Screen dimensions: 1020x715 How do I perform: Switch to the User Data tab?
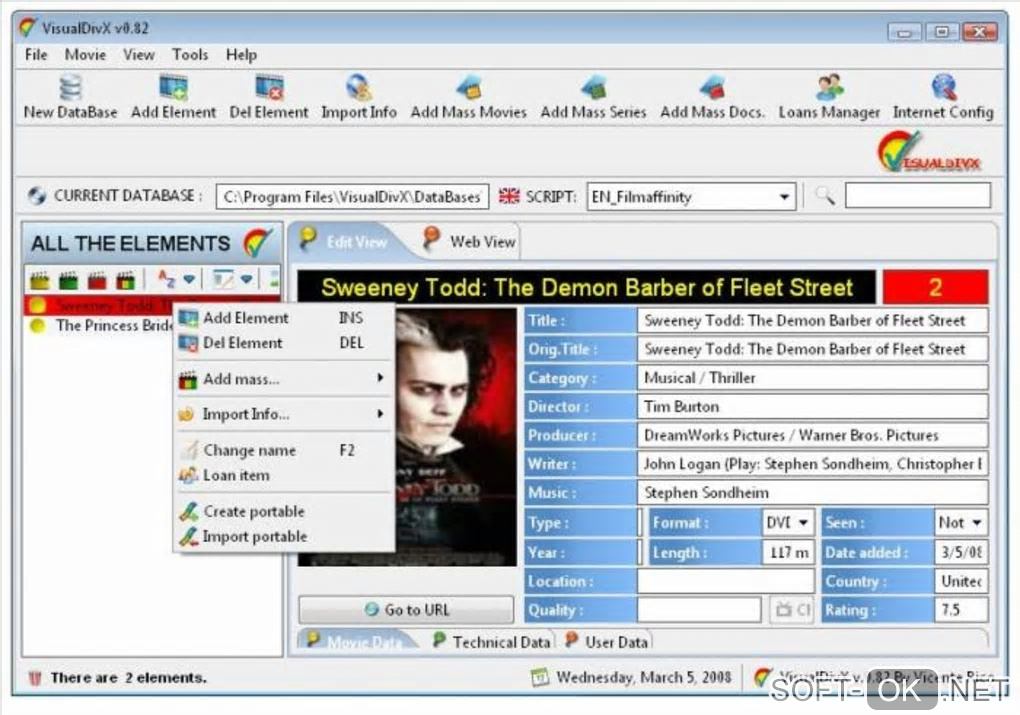[606, 642]
